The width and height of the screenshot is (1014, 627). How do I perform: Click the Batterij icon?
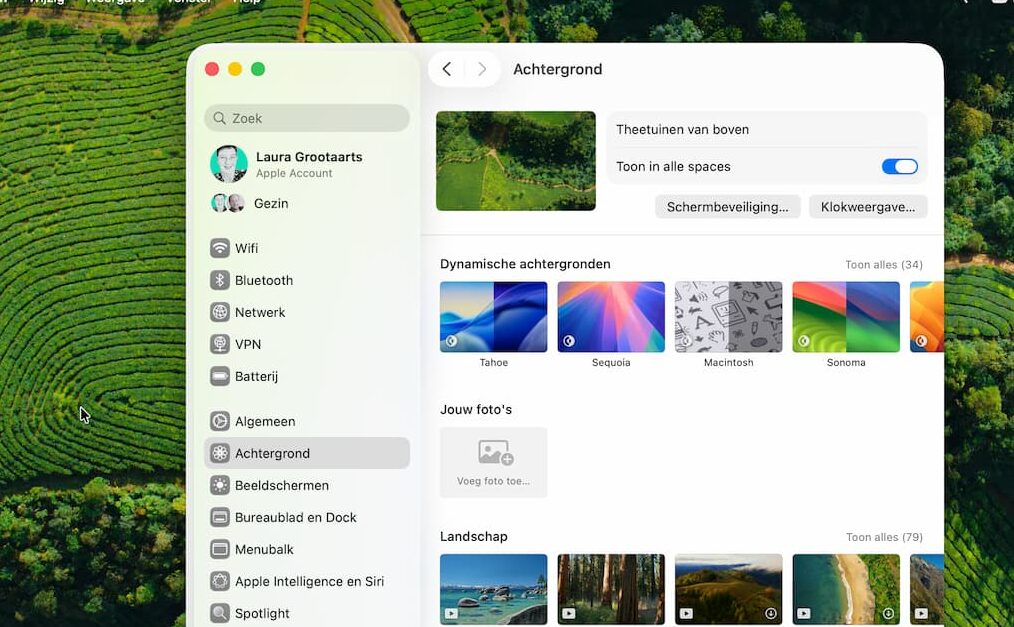click(x=220, y=376)
